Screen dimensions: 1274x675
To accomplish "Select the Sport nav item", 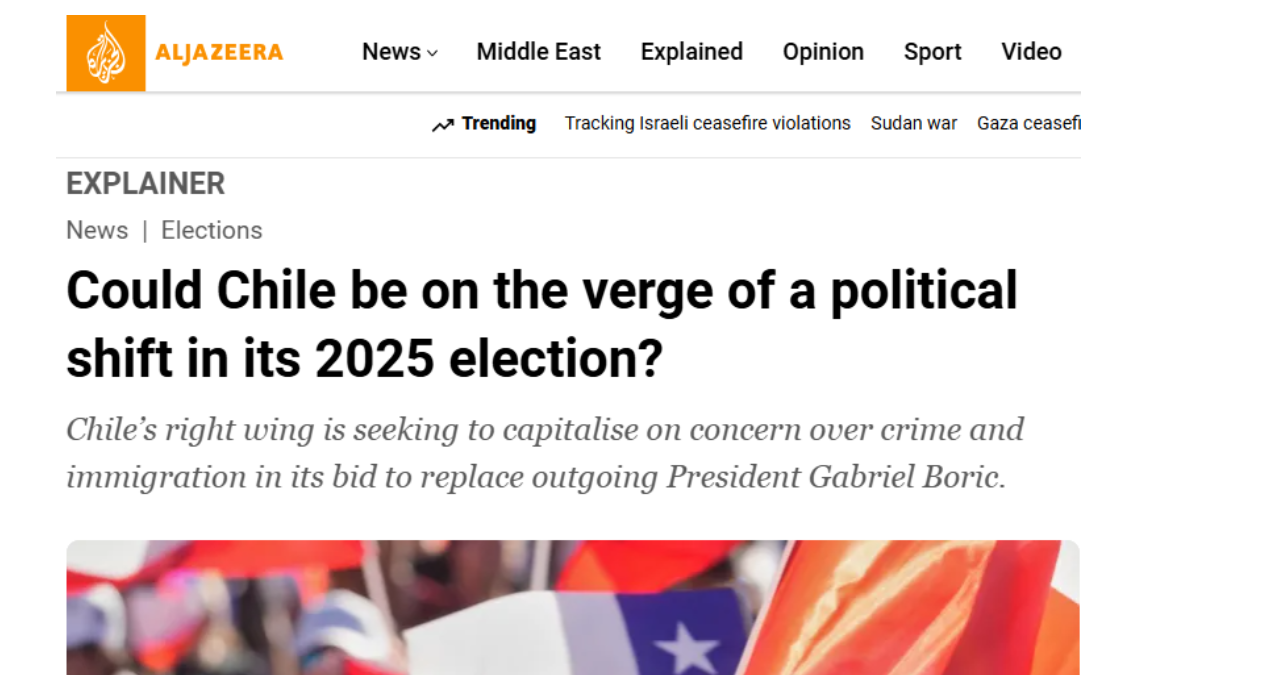I will 932,52.
